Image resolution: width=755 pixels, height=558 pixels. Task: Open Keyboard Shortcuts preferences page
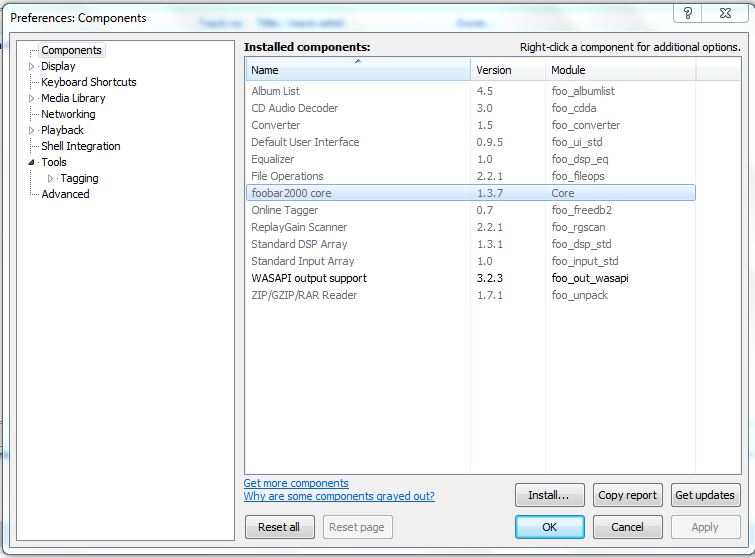[x=89, y=82]
